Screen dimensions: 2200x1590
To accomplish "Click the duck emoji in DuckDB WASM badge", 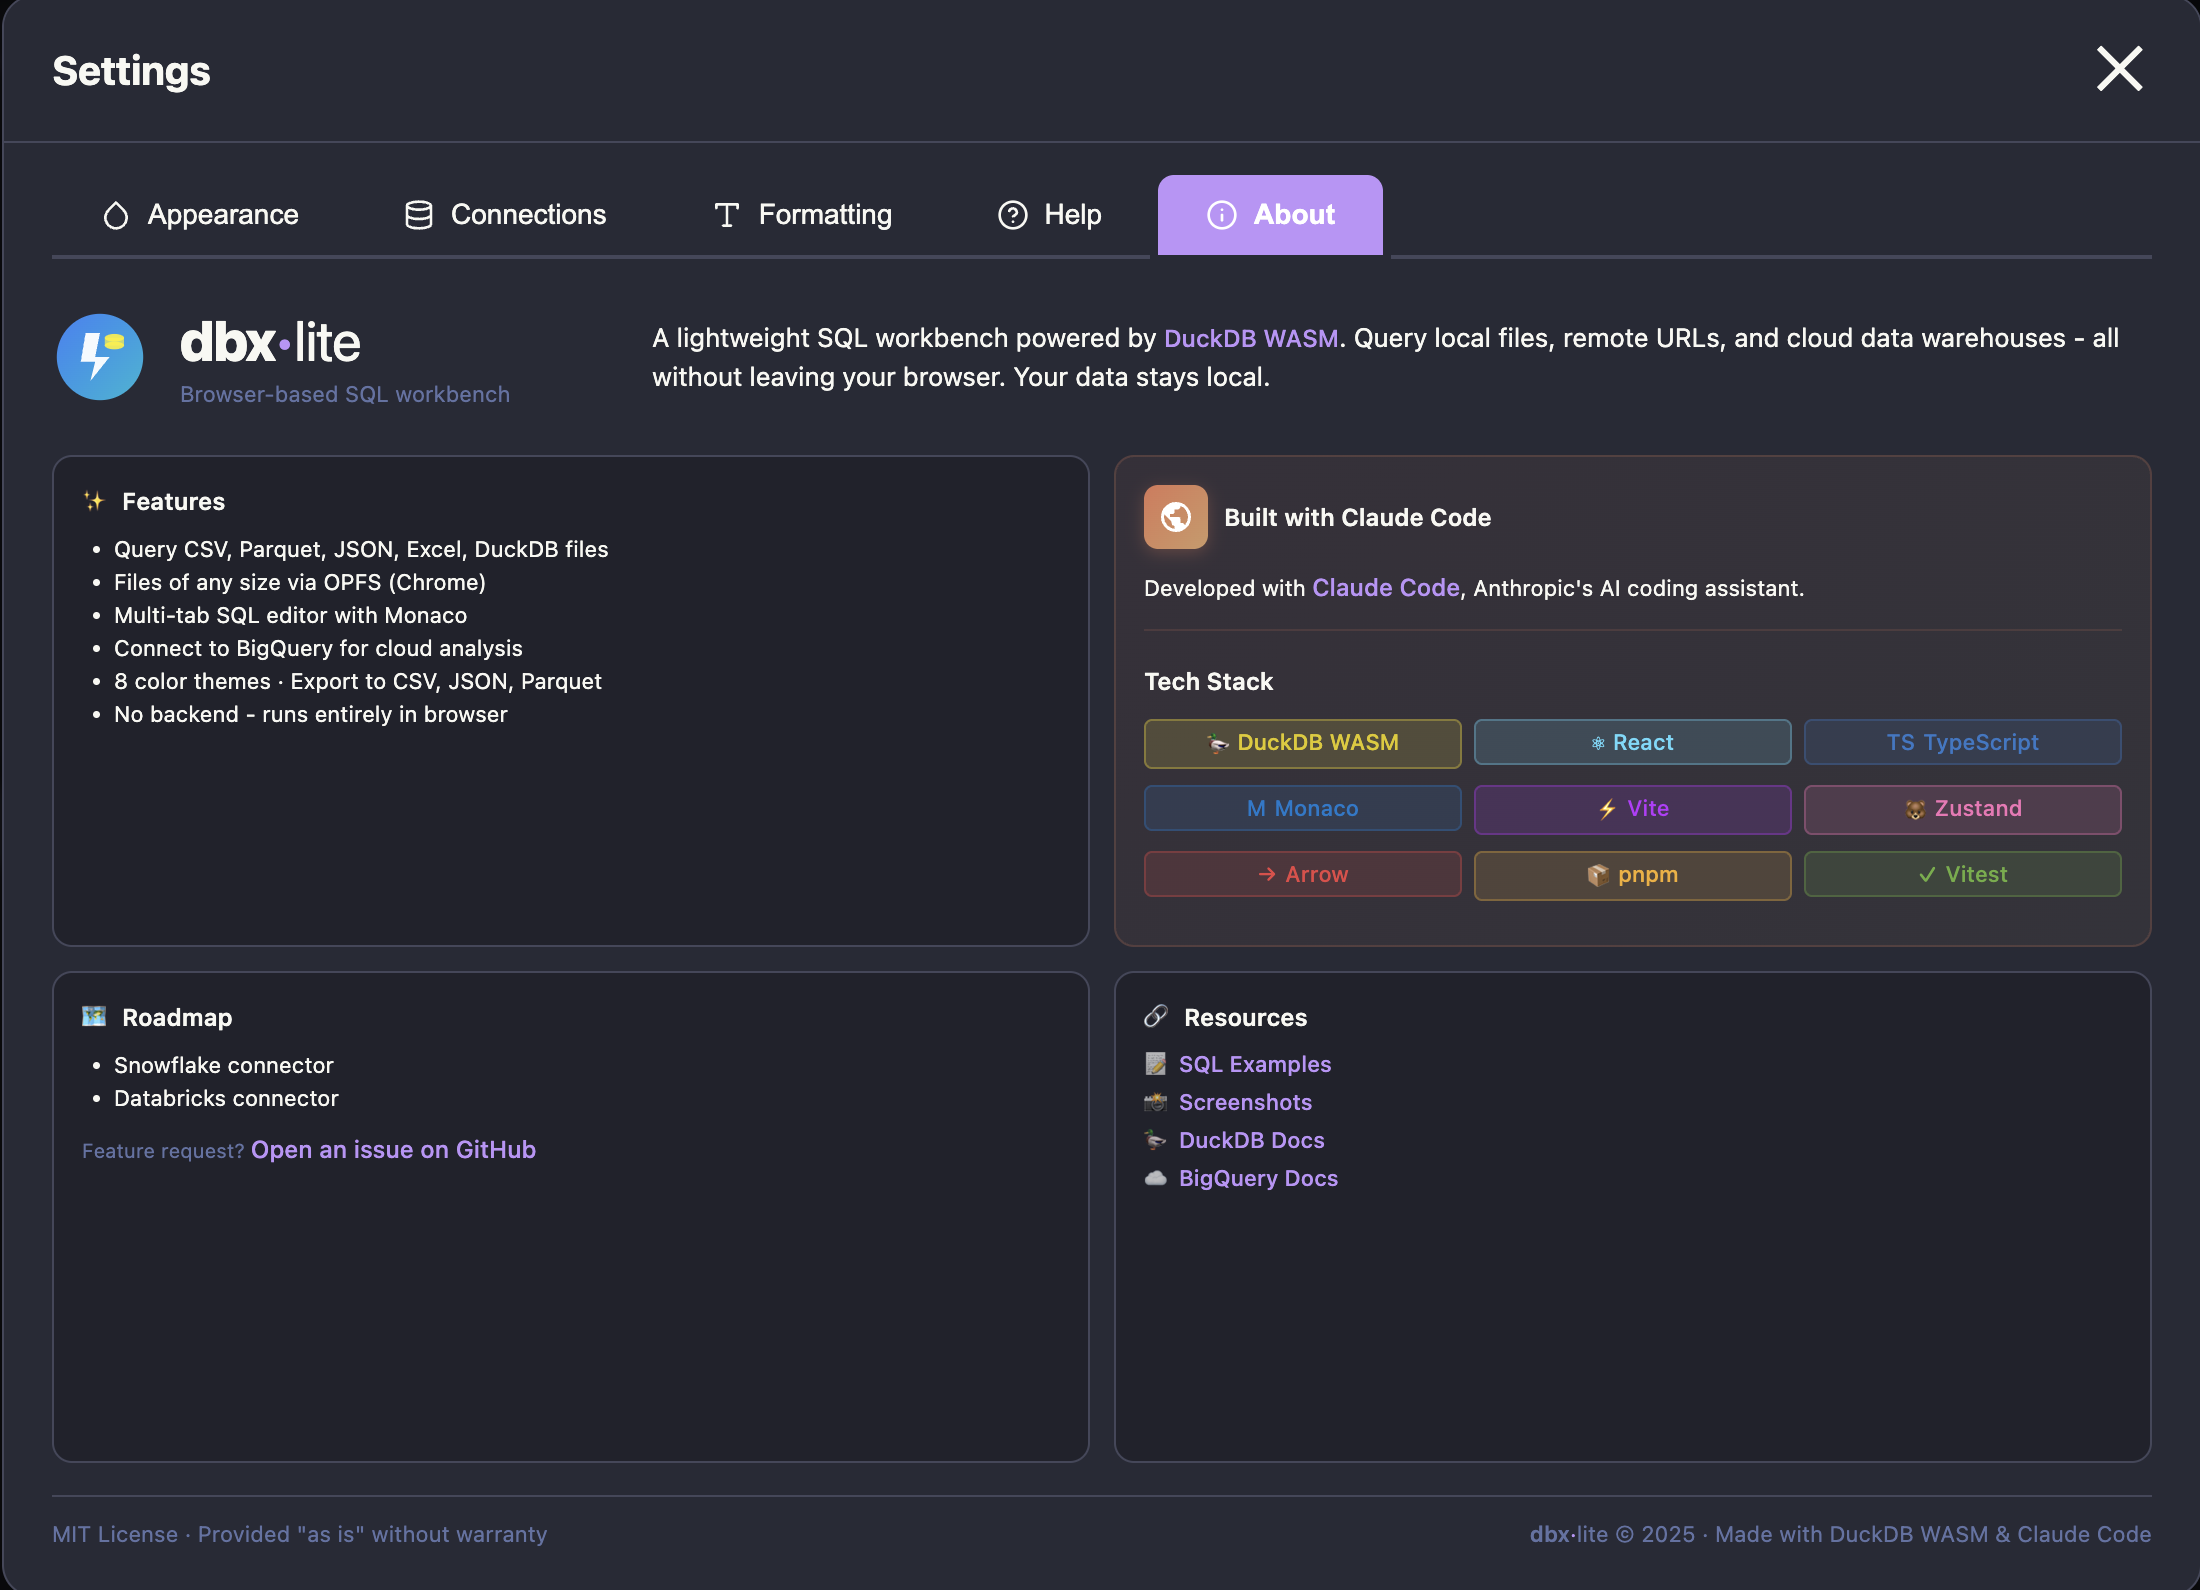I will pyautogui.click(x=1217, y=744).
